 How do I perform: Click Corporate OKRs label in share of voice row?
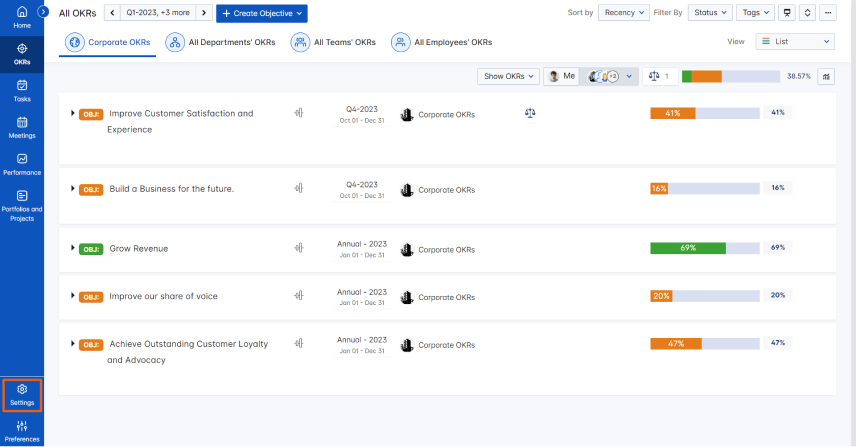[x=447, y=297]
